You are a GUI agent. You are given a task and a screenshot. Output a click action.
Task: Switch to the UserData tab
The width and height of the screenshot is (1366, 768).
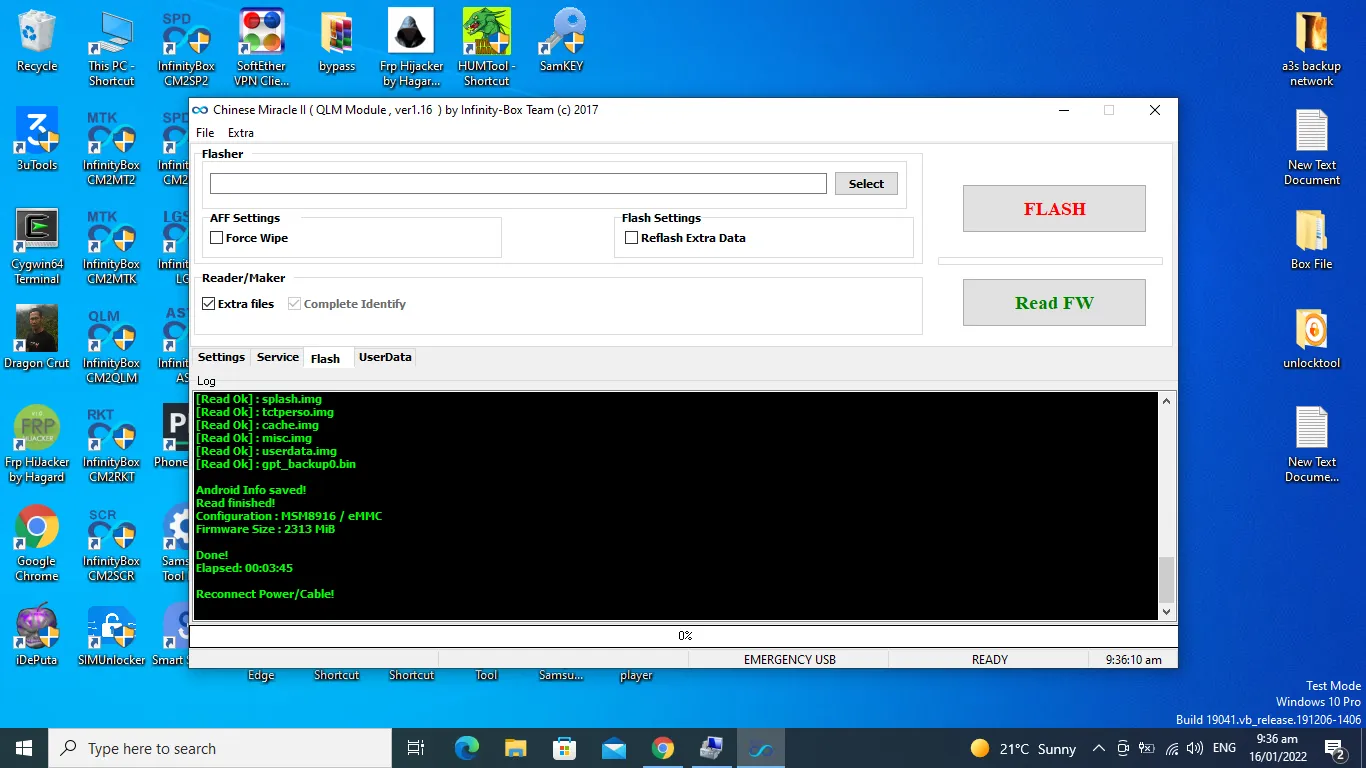pos(385,357)
